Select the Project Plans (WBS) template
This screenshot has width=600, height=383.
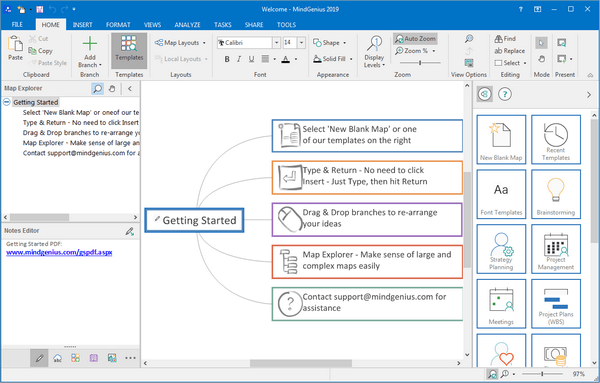point(556,304)
